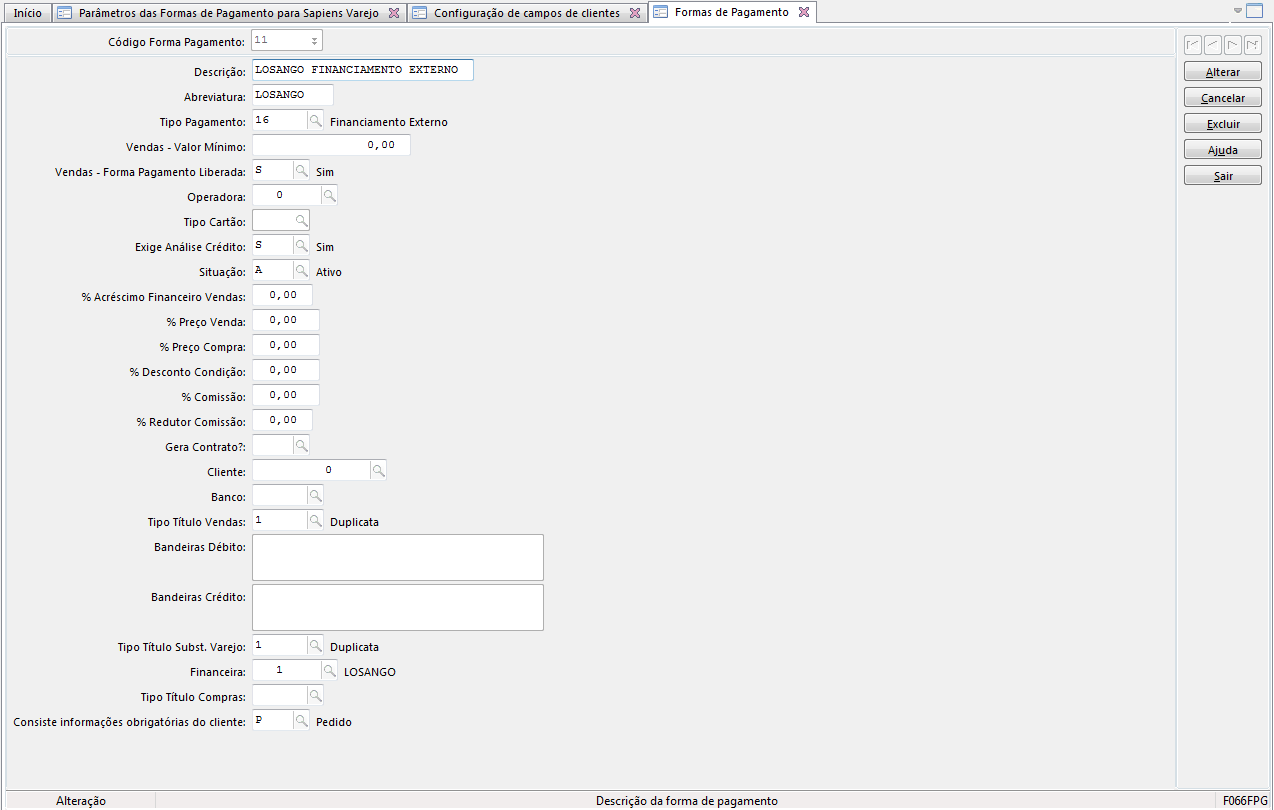1274x810 pixels.
Task: Click the Bandeiras Débito text area
Action: pyautogui.click(x=397, y=557)
